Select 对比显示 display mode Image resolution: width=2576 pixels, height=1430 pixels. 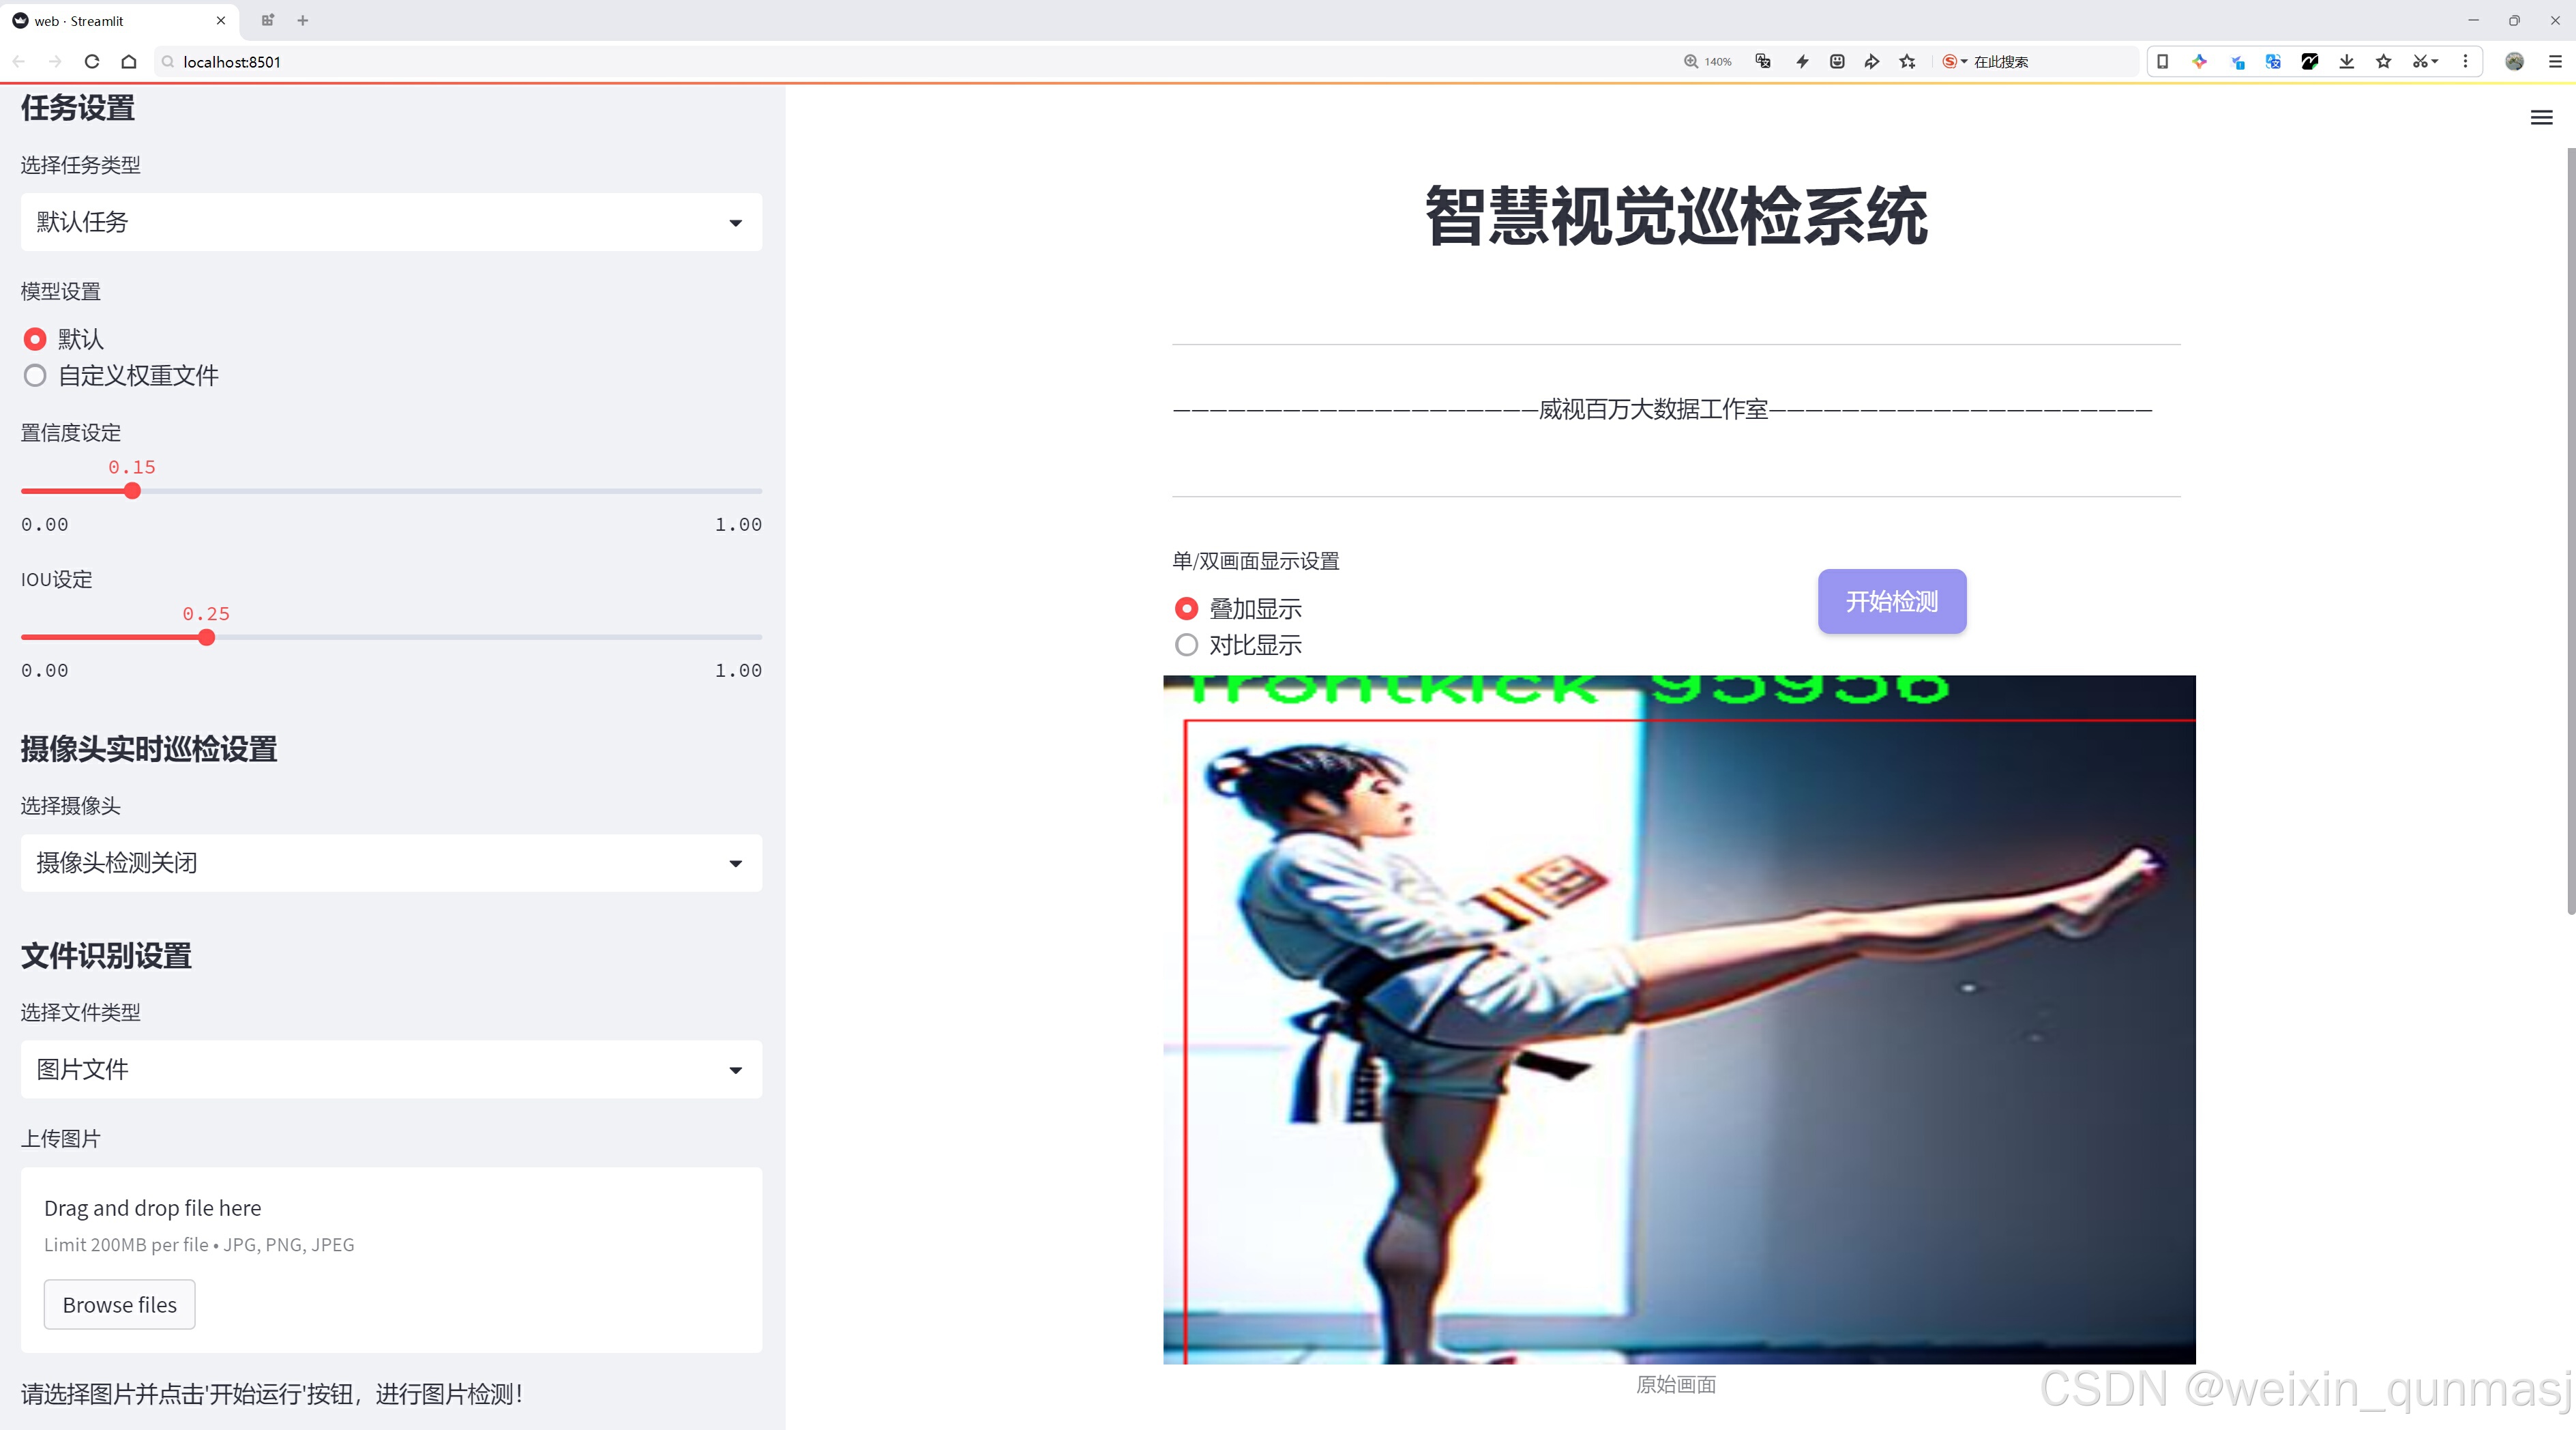click(x=1186, y=645)
